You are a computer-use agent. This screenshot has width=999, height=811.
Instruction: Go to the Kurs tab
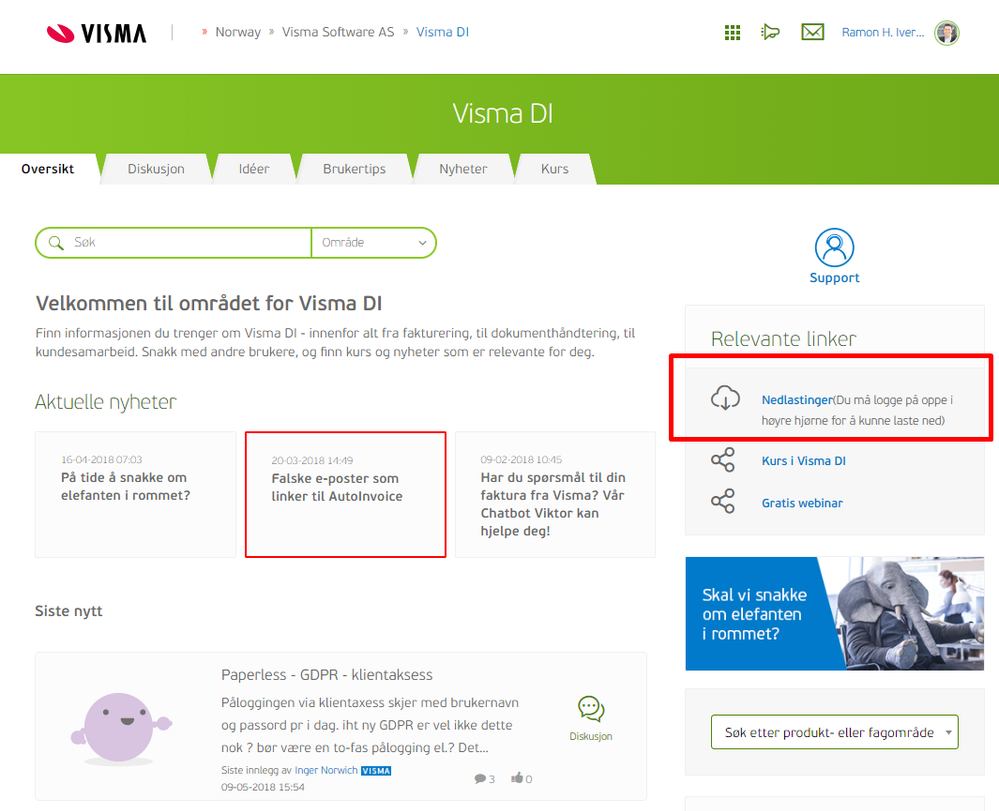pyautogui.click(x=555, y=169)
